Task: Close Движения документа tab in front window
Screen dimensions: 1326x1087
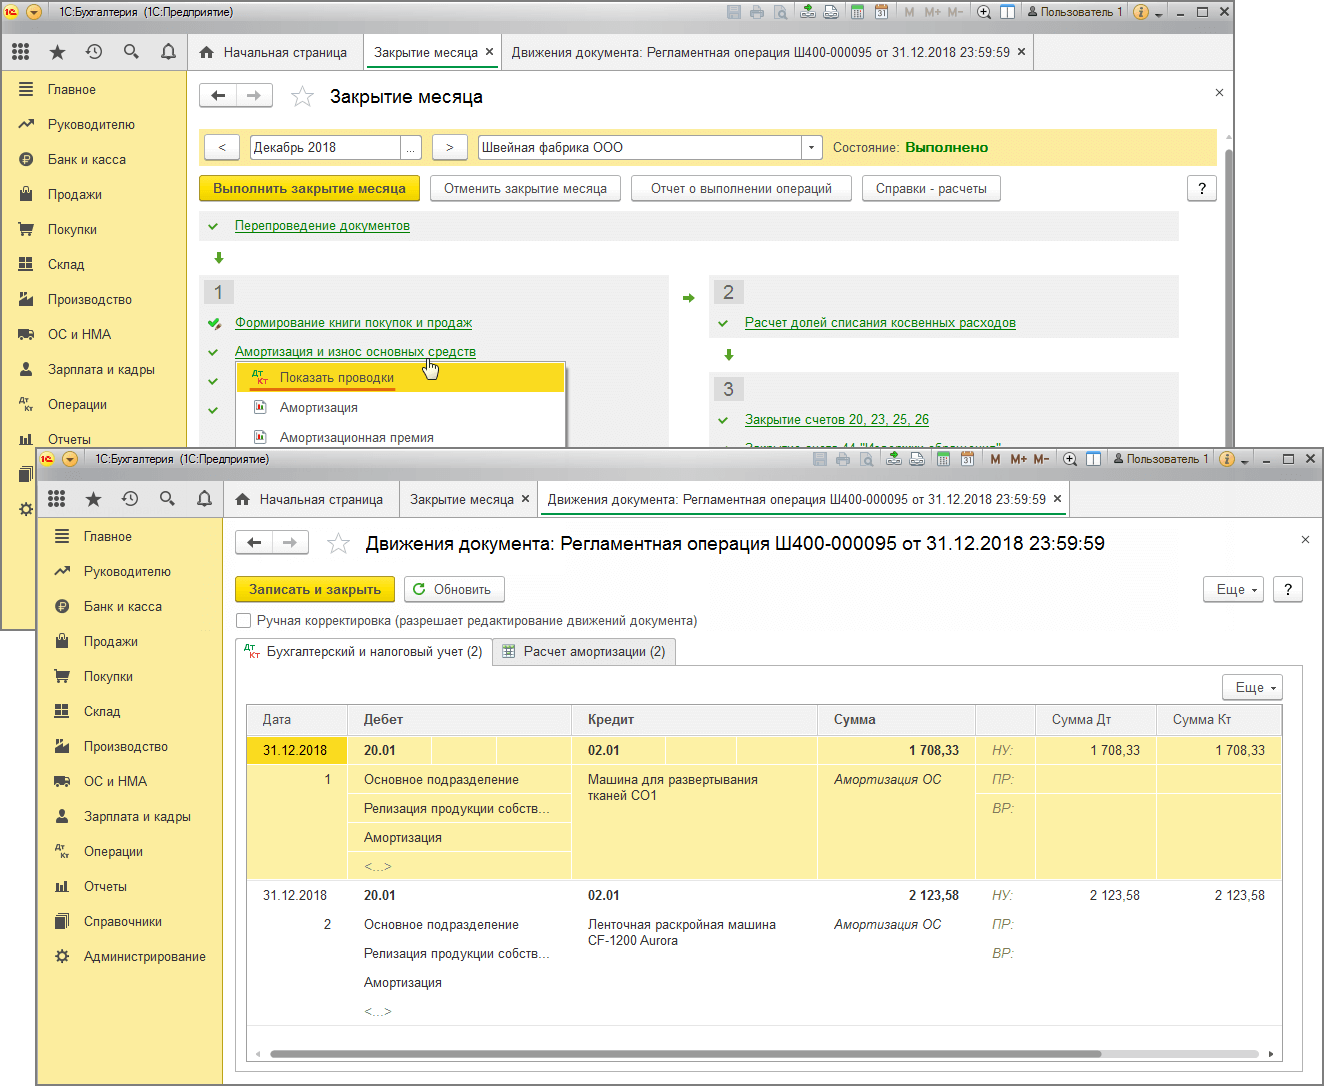Action: click(1057, 499)
